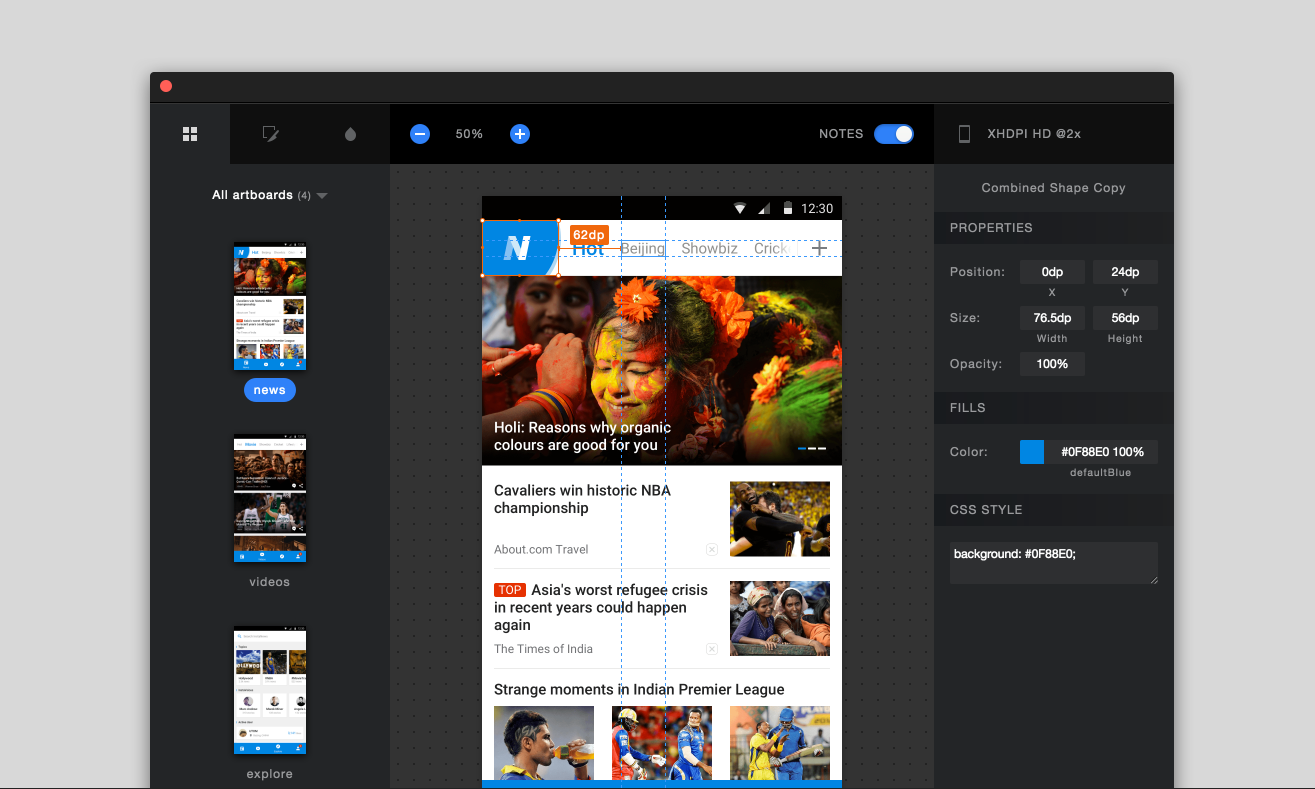Dismiss the About.com Travel article icon
This screenshot has width=1315, height=789.
(x=712, y=549)
